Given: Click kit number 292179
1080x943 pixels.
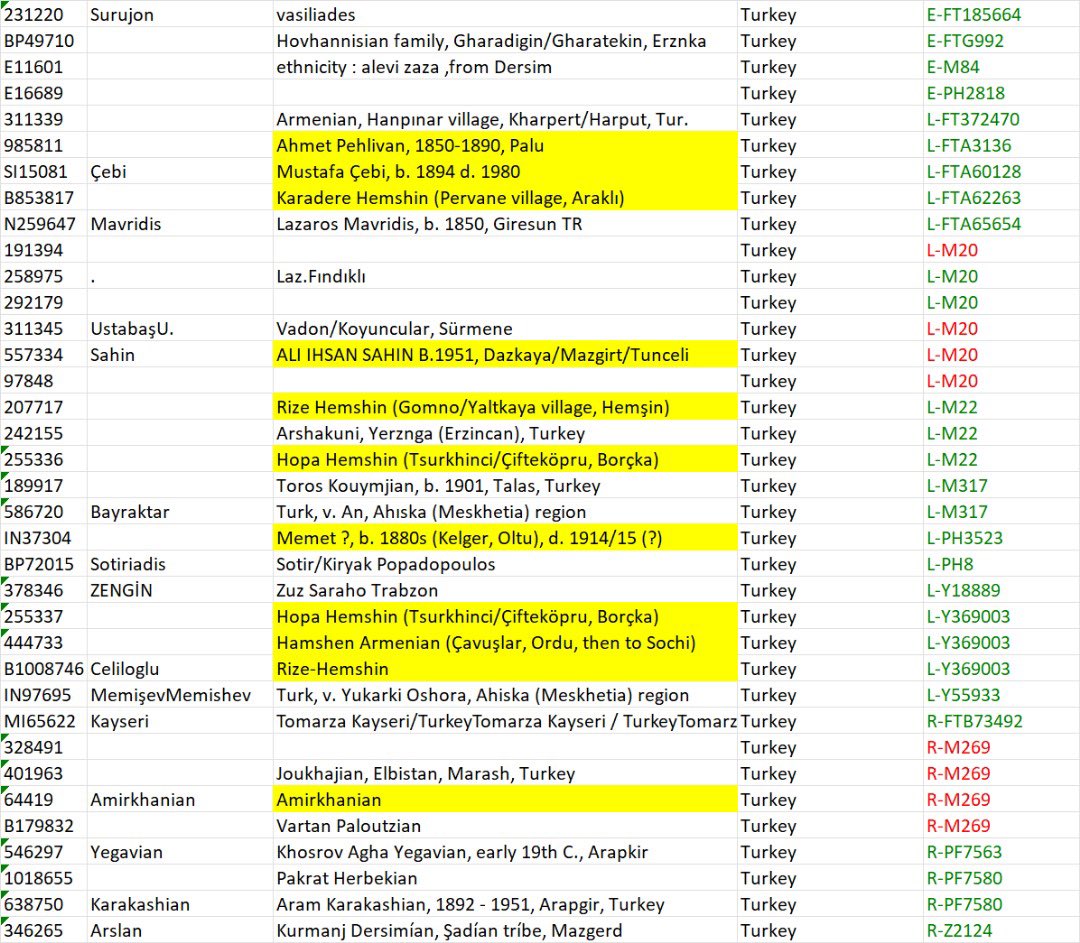Looking at the screenshot, I should (43, 302).
